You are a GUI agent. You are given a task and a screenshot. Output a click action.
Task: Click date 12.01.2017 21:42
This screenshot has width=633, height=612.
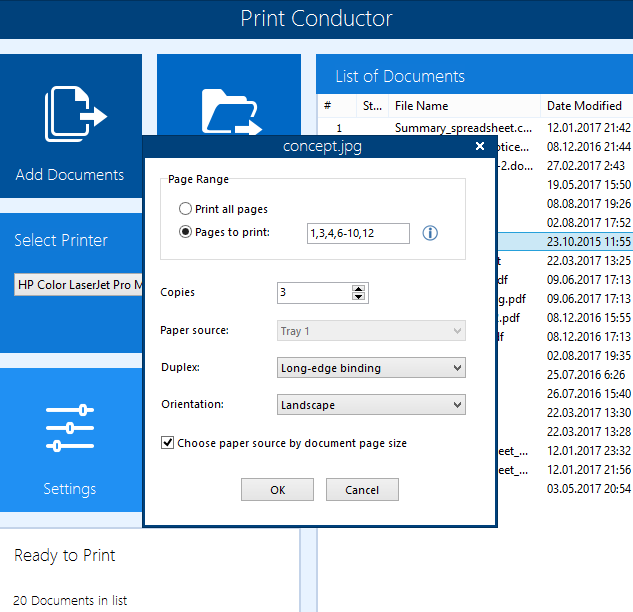(x=589, y=128)
